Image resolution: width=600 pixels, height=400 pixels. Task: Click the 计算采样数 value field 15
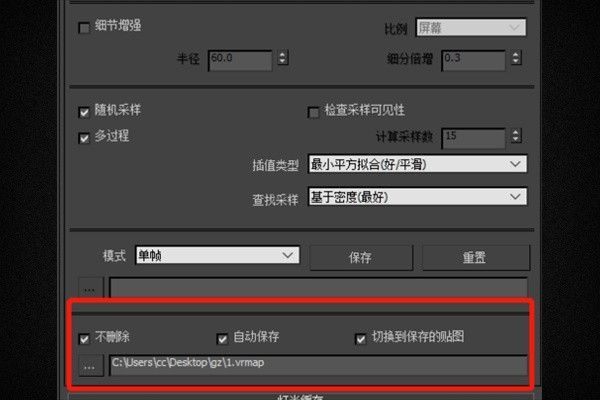pyautogui.click(x=473, y=138)
